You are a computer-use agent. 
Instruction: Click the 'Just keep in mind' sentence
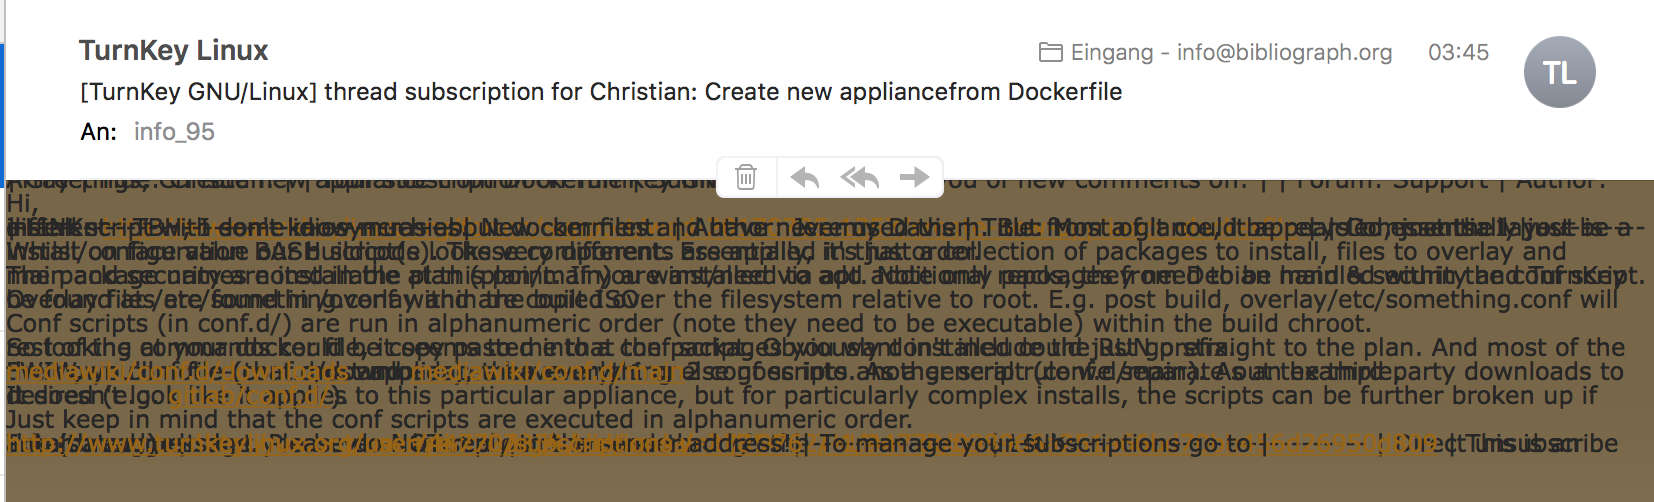tap(460, 420)
